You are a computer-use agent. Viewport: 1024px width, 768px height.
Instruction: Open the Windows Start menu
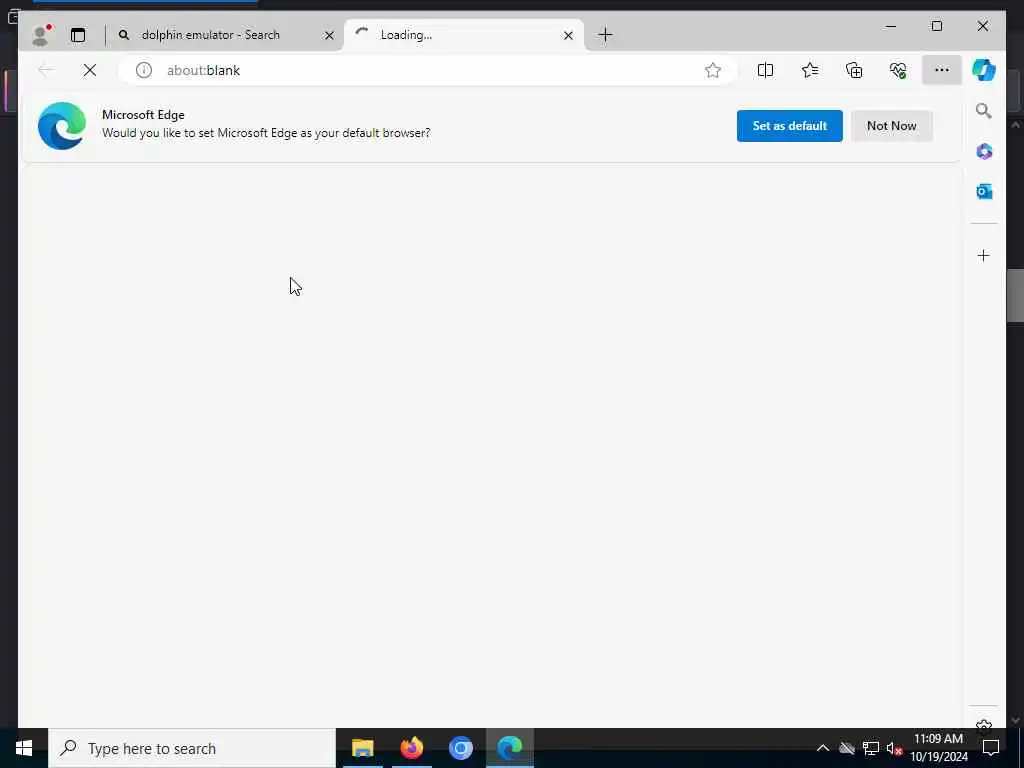point(24,748)
